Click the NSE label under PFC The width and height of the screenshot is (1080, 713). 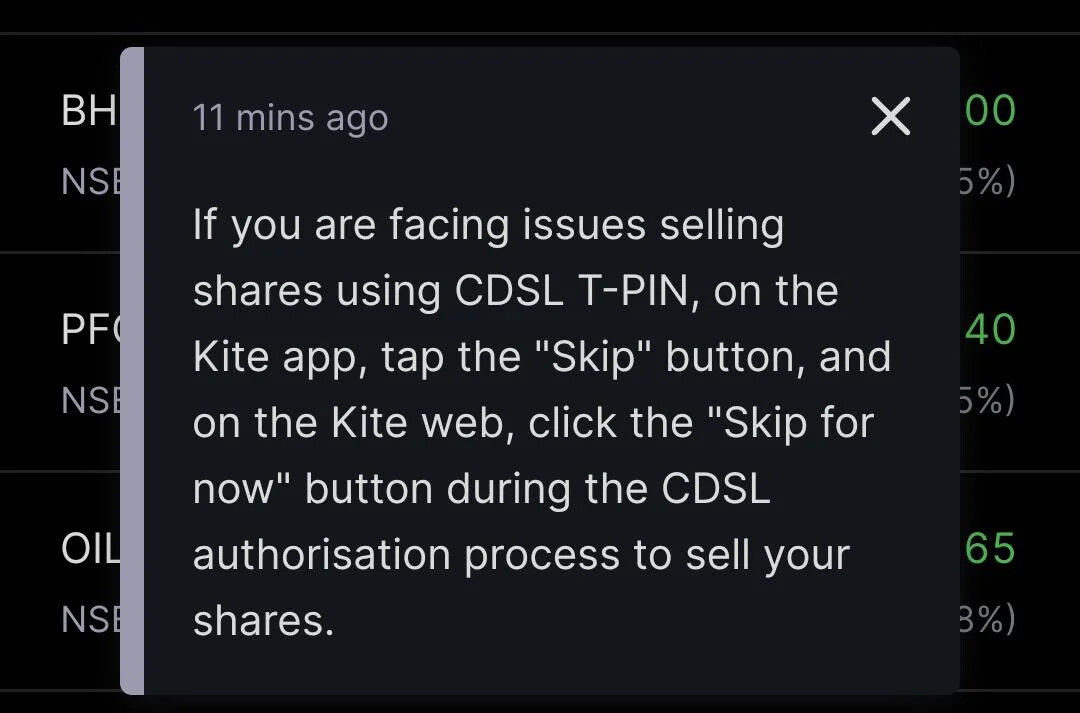90,400
